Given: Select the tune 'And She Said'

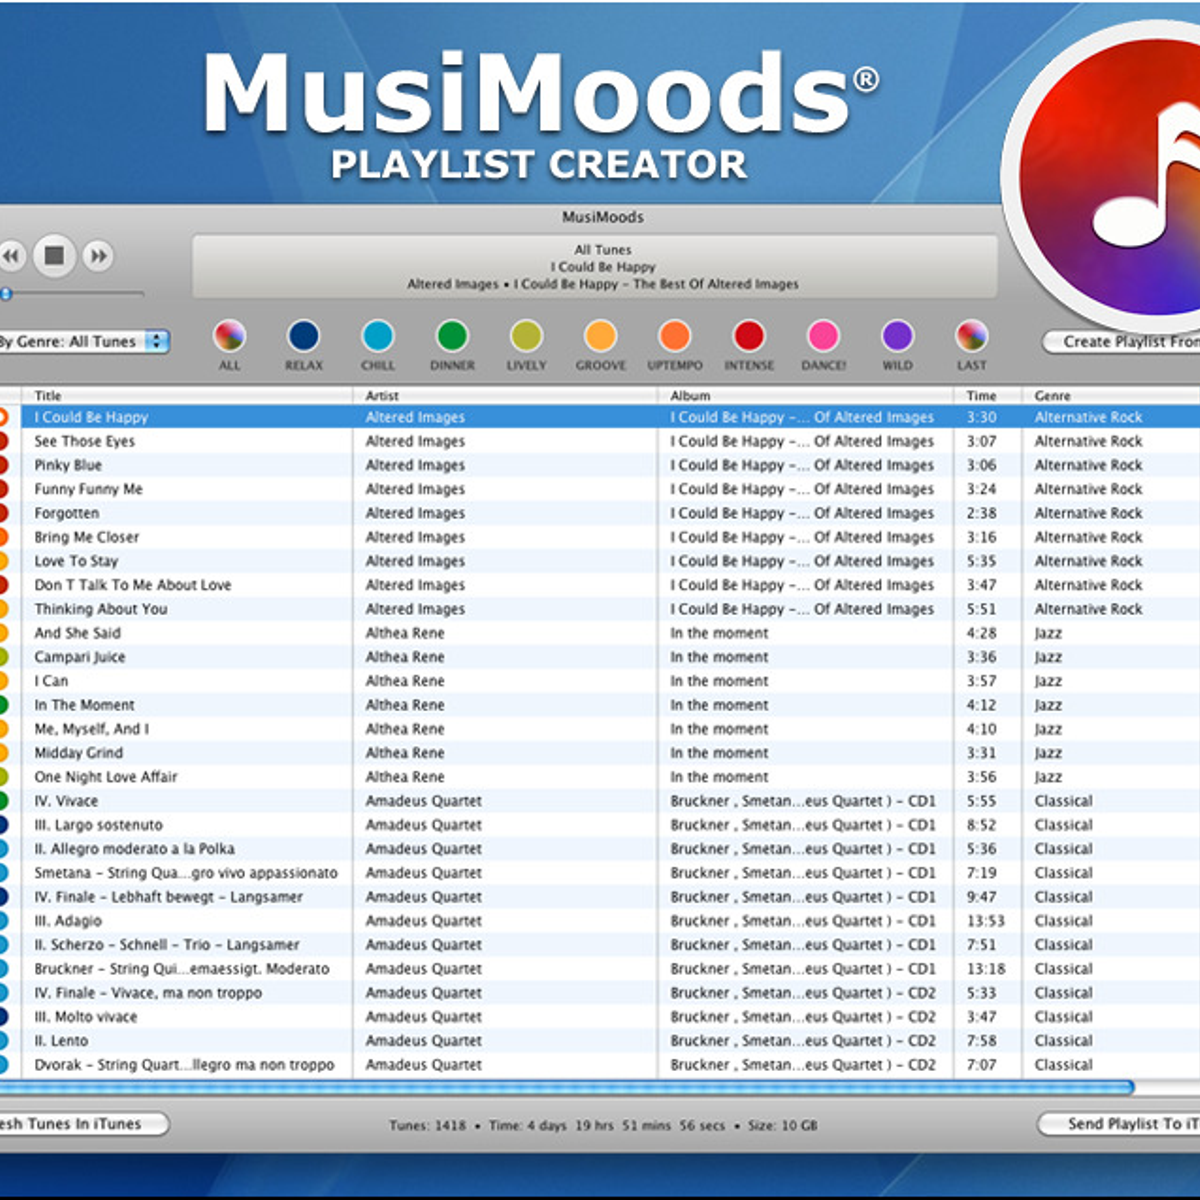Looking at the screenshot, I should coord(600,633).
